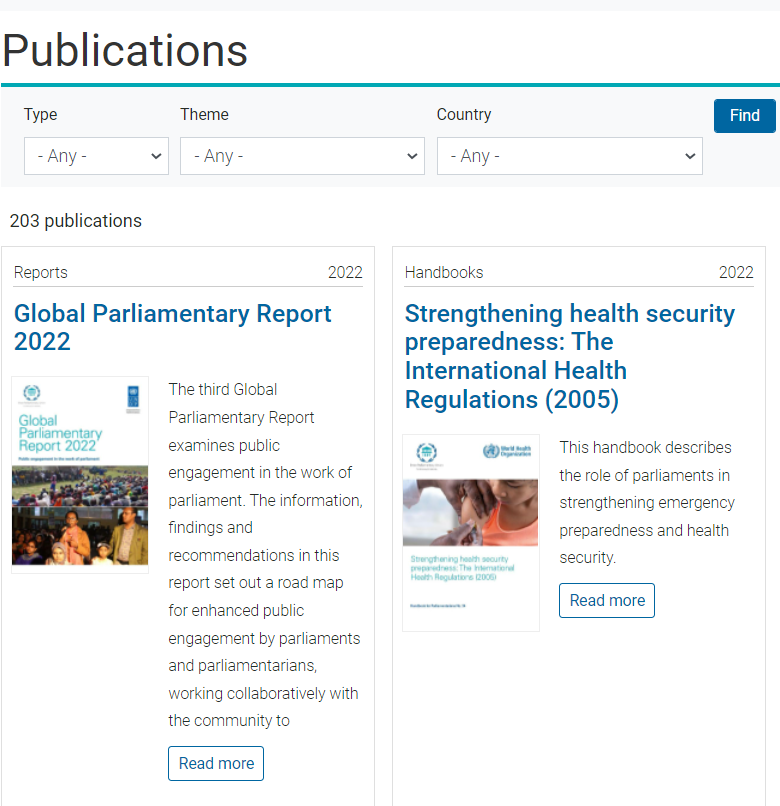Screen dimensions: 780x806
Task: Click the Reports category label
Action: coord(41,272)
